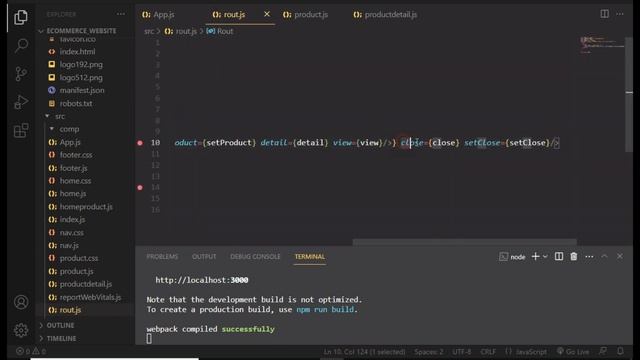
Task: Switch to the DEBUG CONSOLE tab
Action: (x=255, y=257)
